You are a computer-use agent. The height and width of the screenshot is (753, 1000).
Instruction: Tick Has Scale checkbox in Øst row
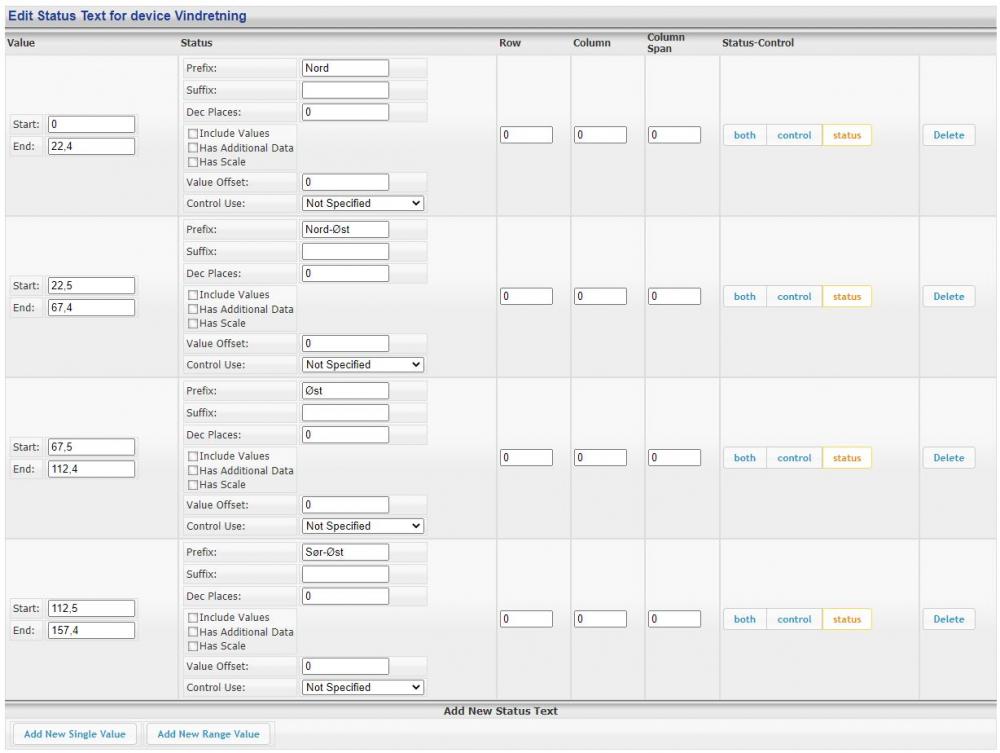coord(192,485)
